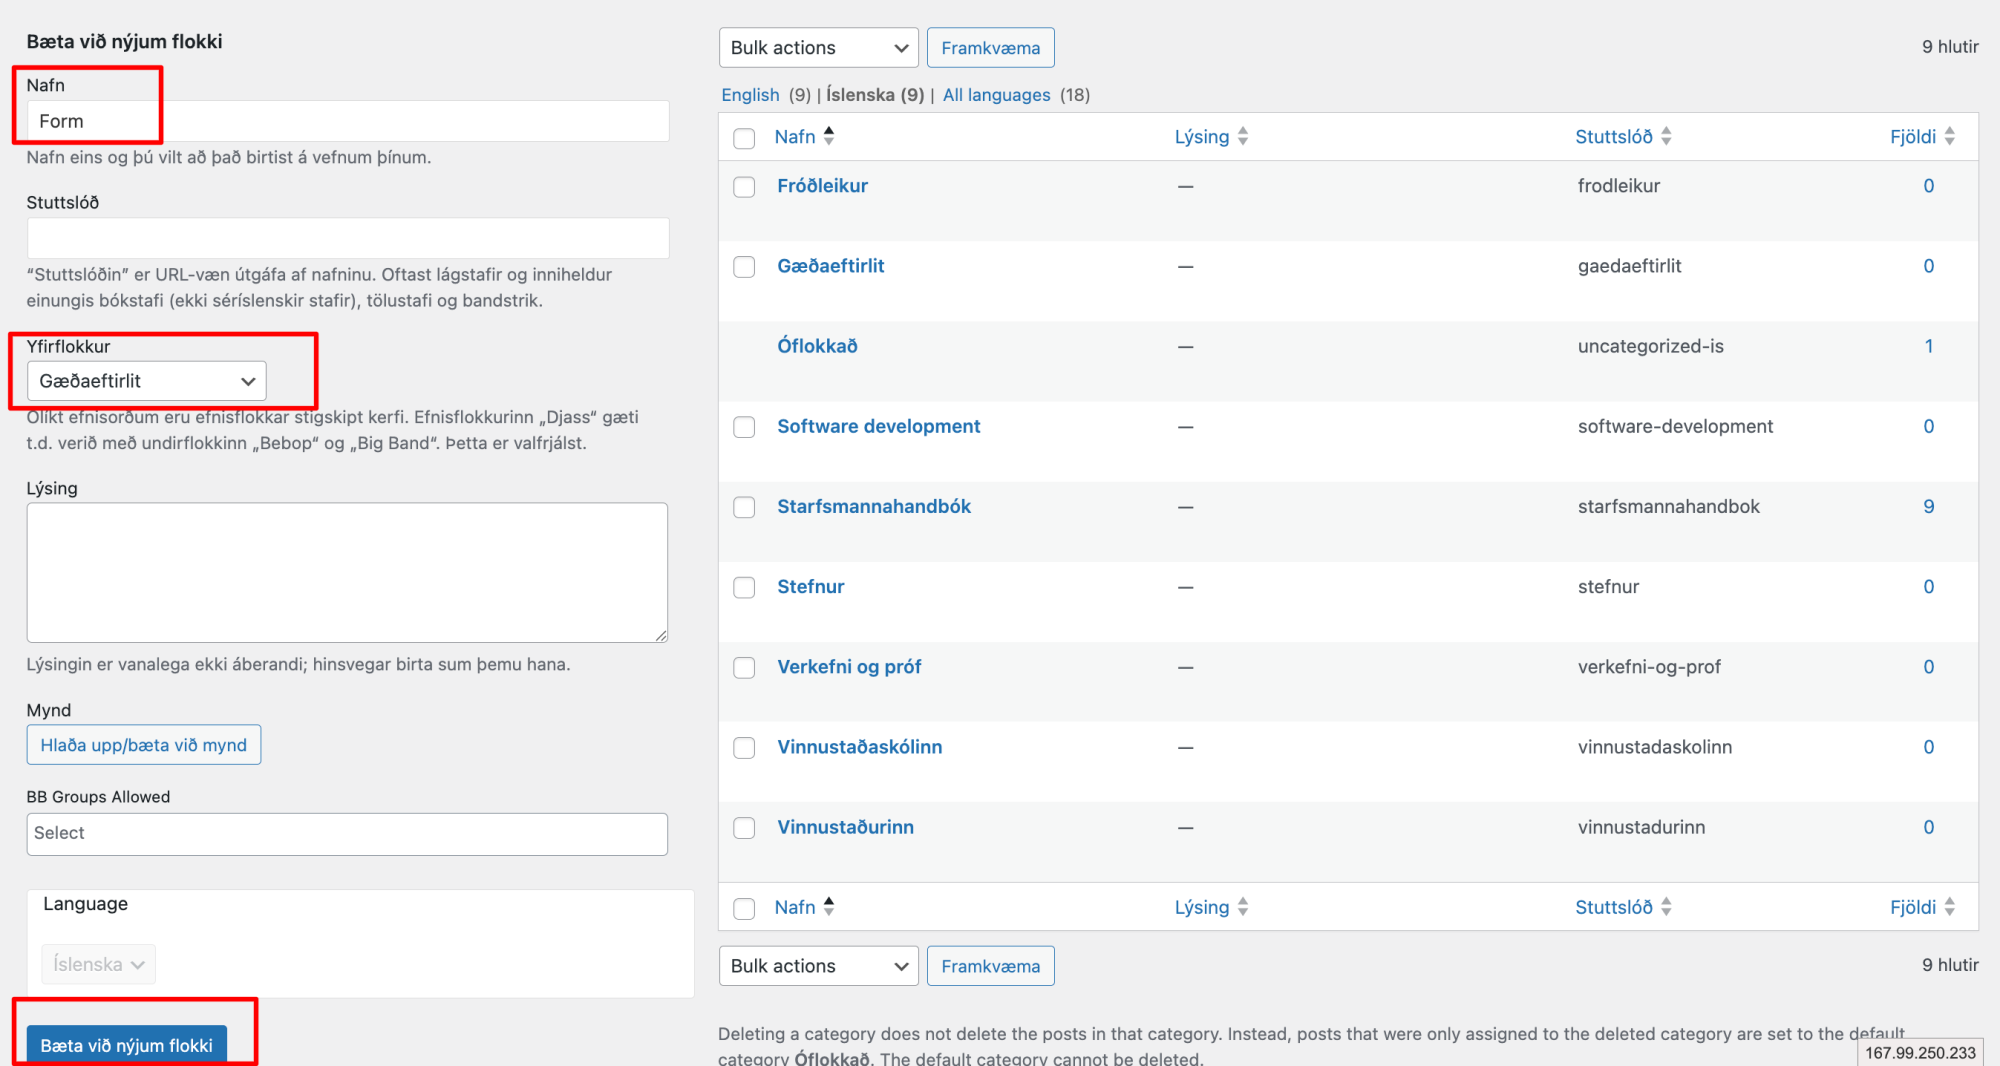Image resolution: width=2000 pixels, height=1066 pixels.
Task: Click sort arrows beside top Stuttslóð header
Action: (x=1666, y=136)
